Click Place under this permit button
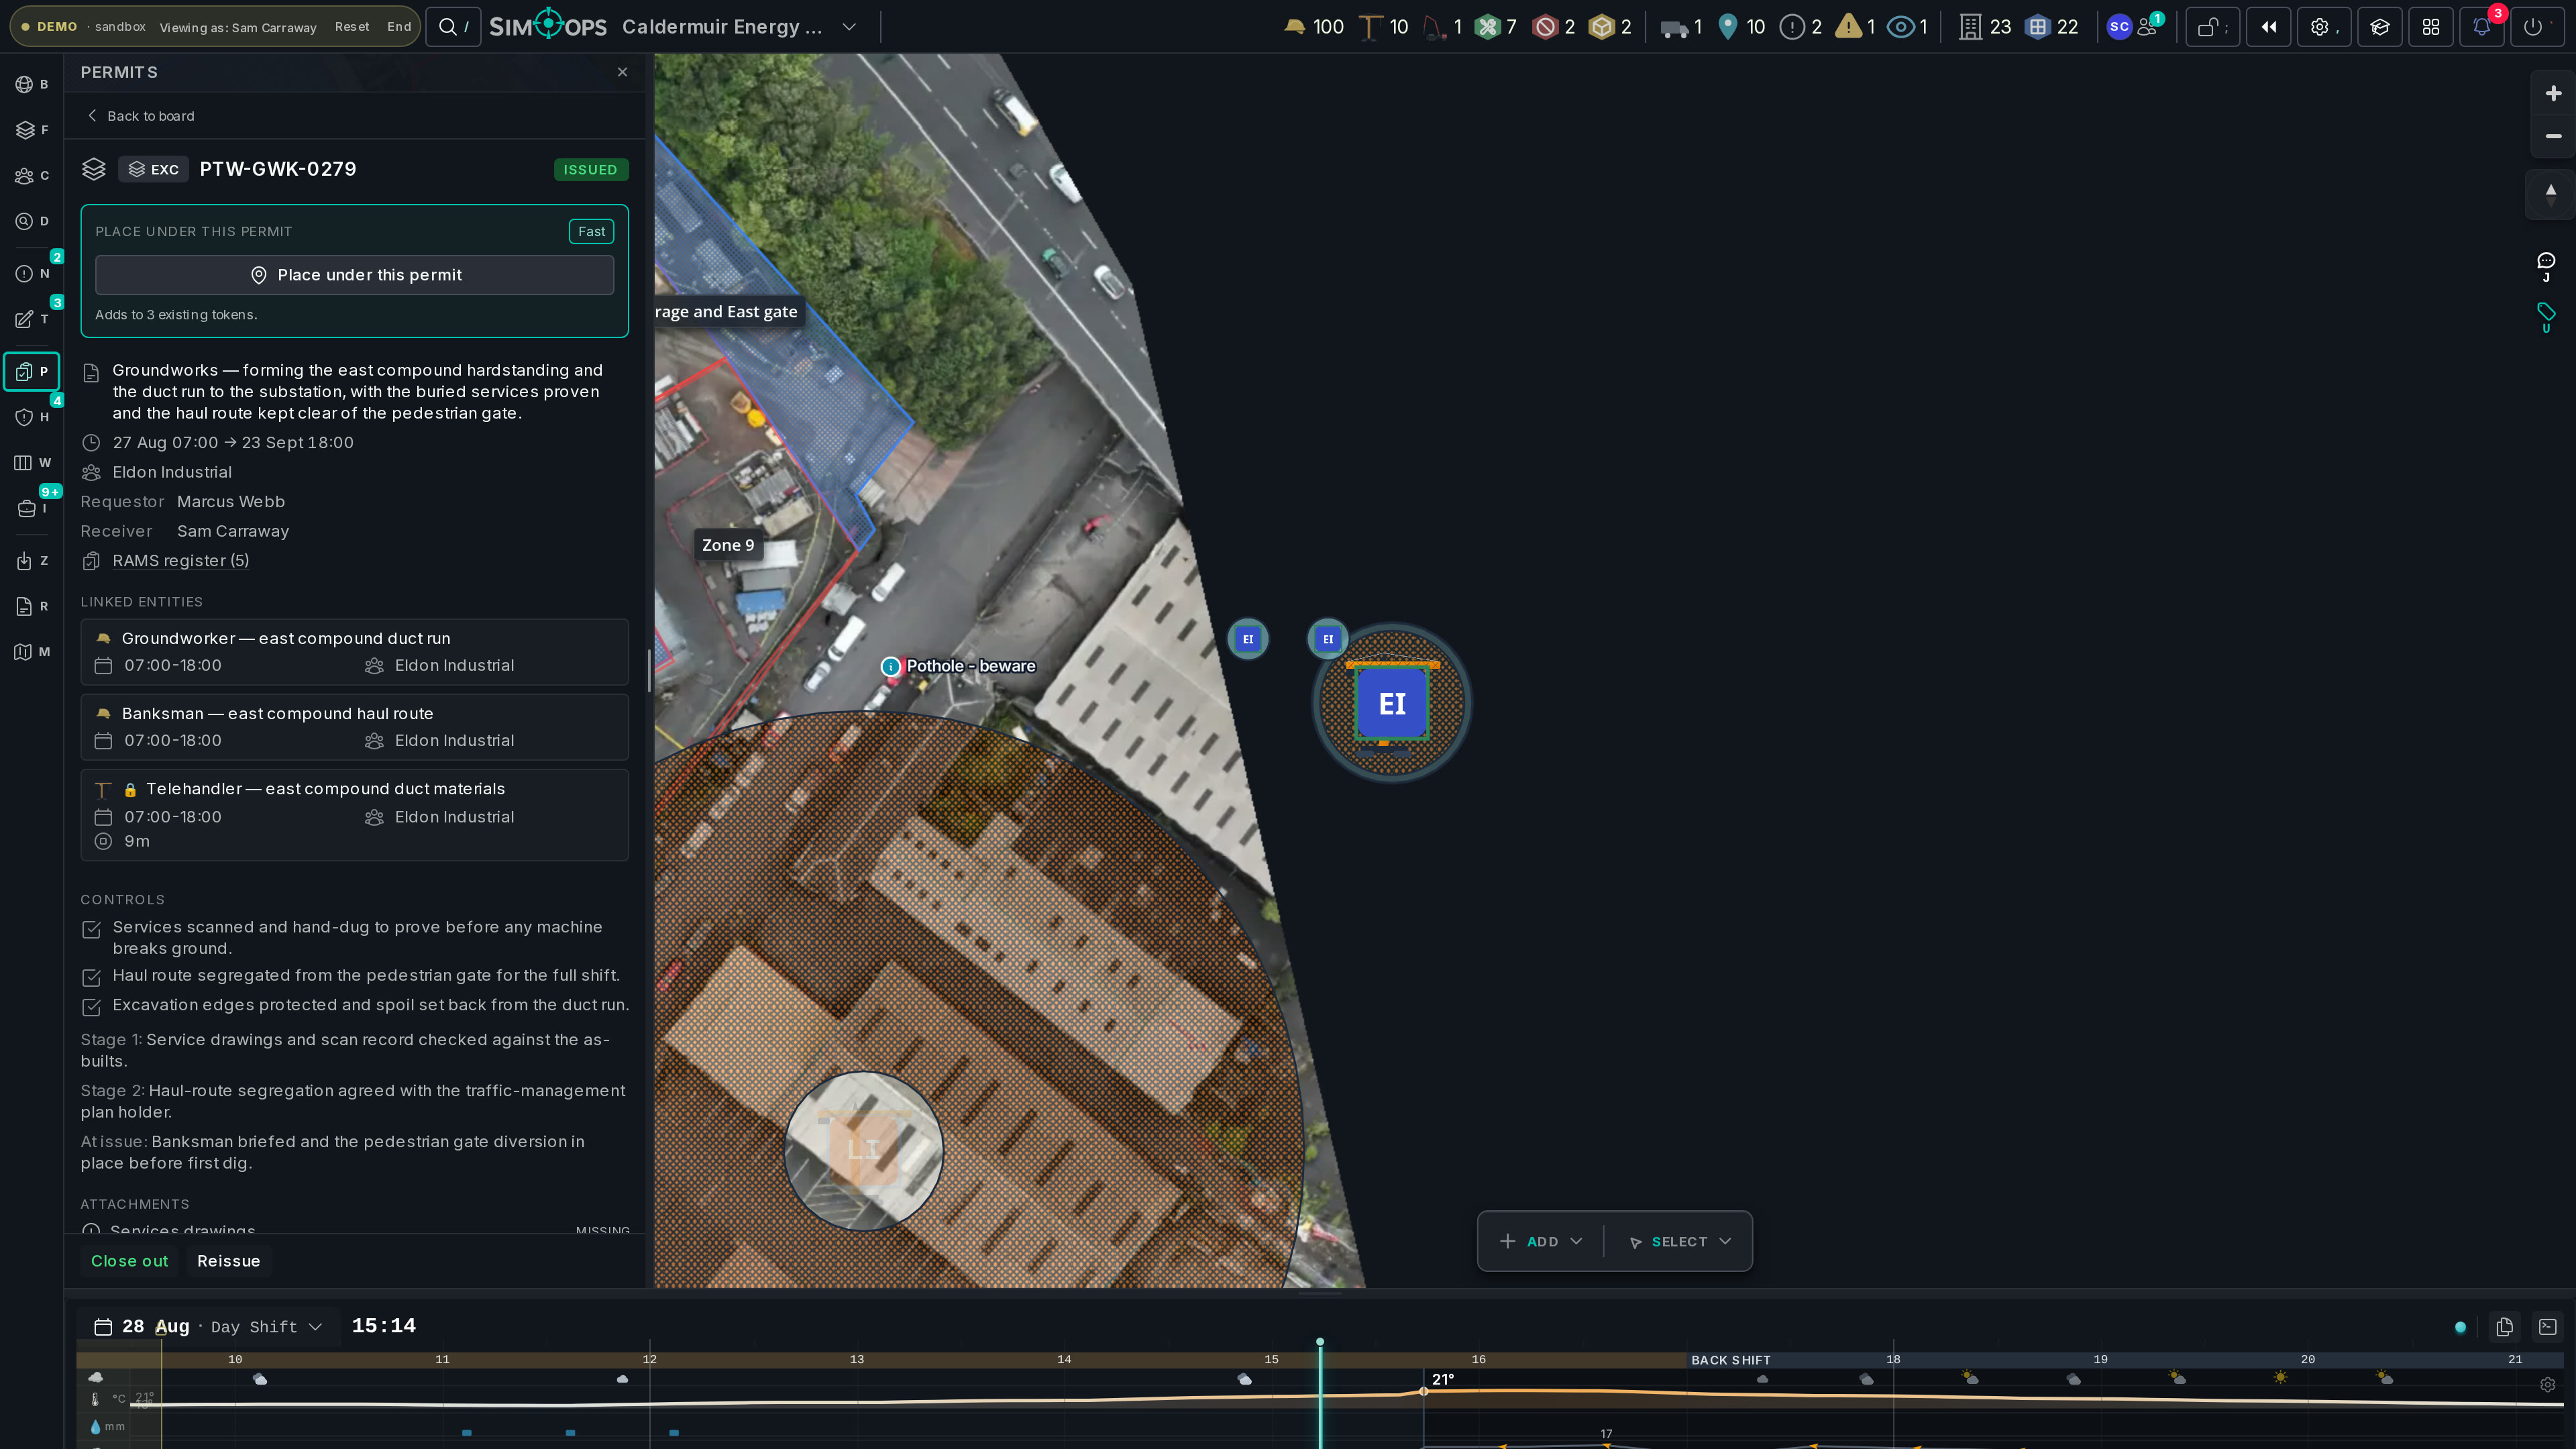 [x=354, y=275]
